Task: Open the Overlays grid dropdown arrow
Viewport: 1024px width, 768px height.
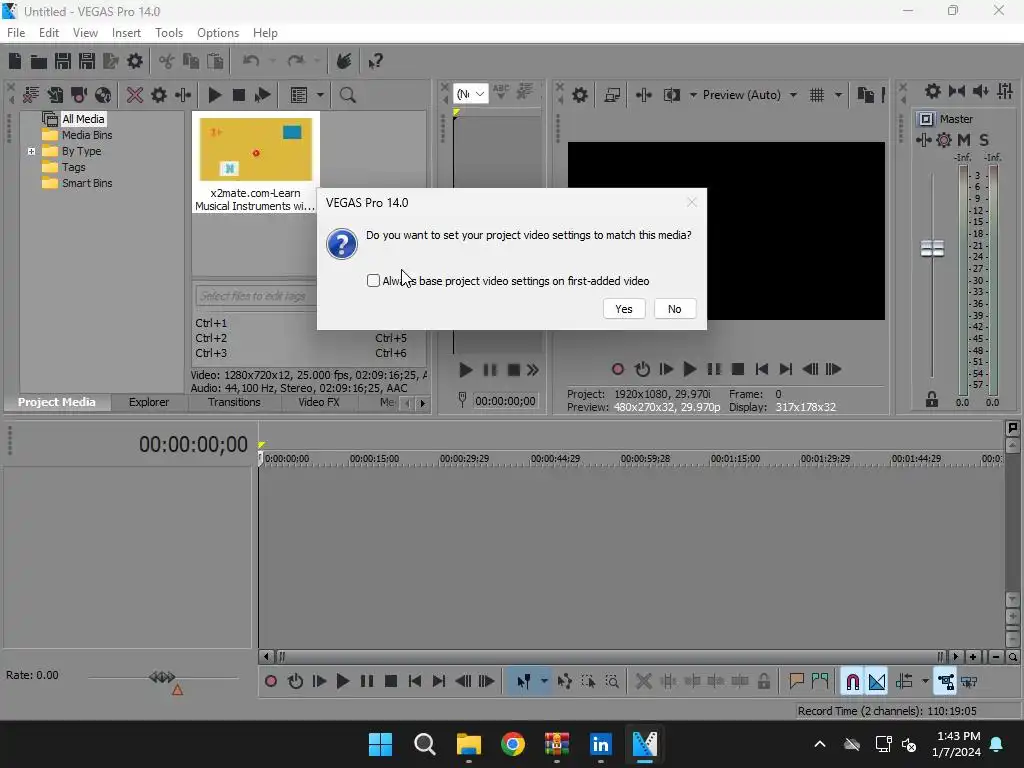Action: coord(838,95)
